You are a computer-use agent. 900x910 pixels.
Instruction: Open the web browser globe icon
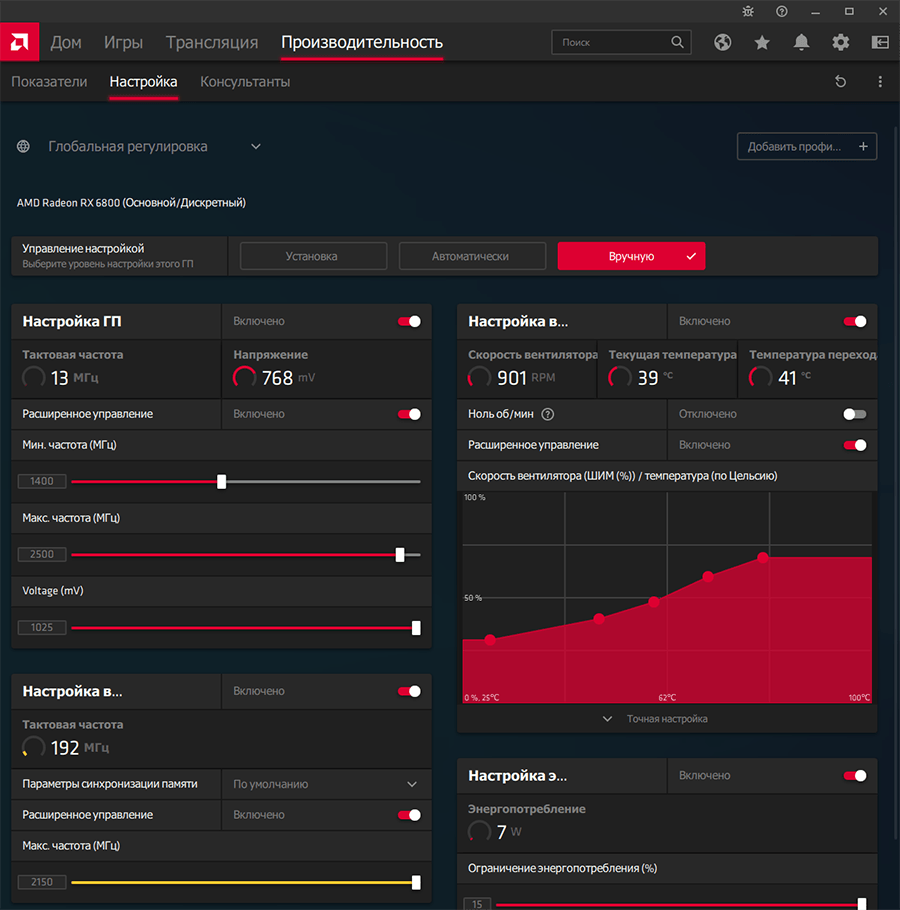723,43
